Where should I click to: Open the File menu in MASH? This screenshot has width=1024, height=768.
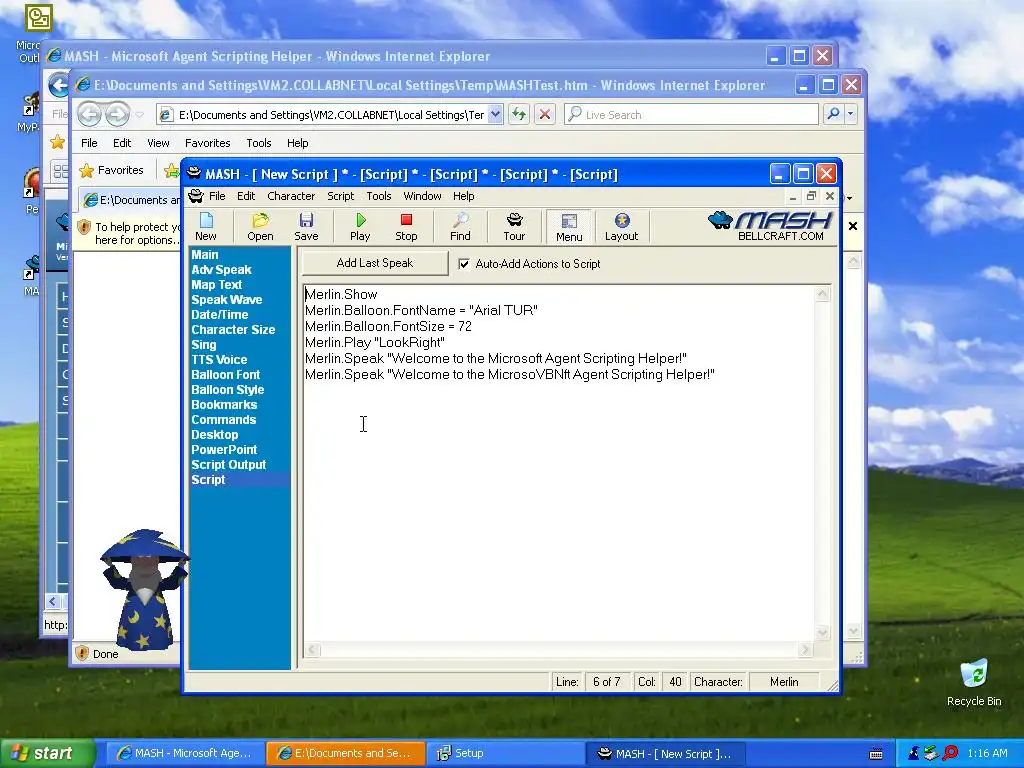tap(217, 196)
